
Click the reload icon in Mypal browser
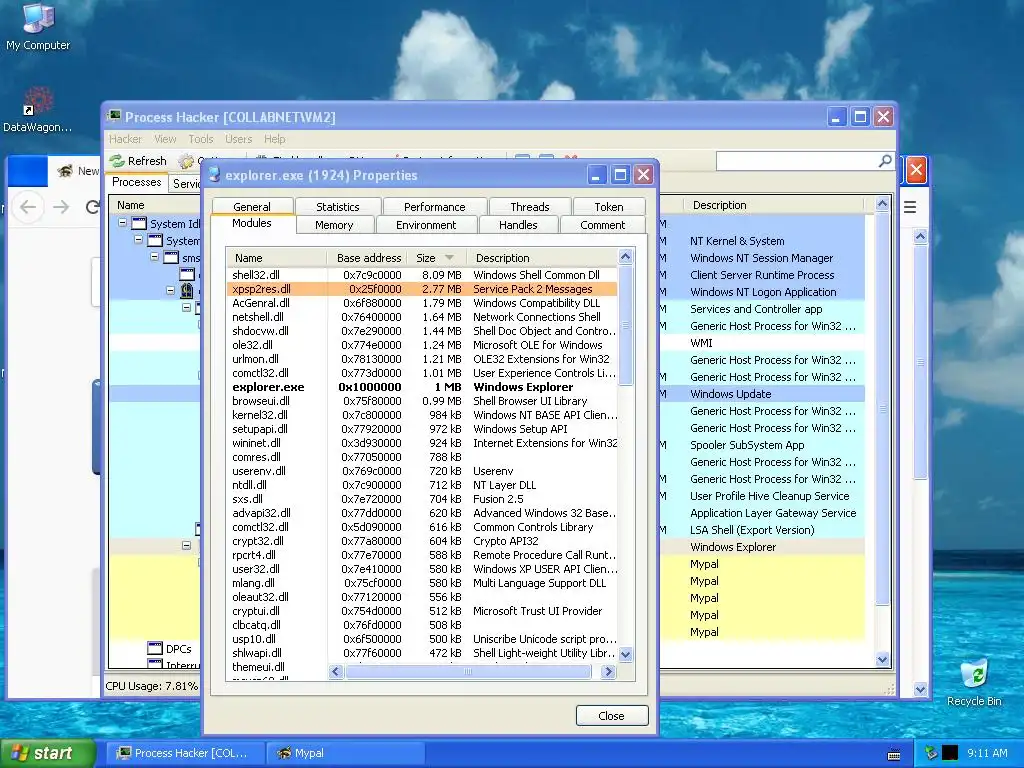pyautogui.click(x=93, y=207)
